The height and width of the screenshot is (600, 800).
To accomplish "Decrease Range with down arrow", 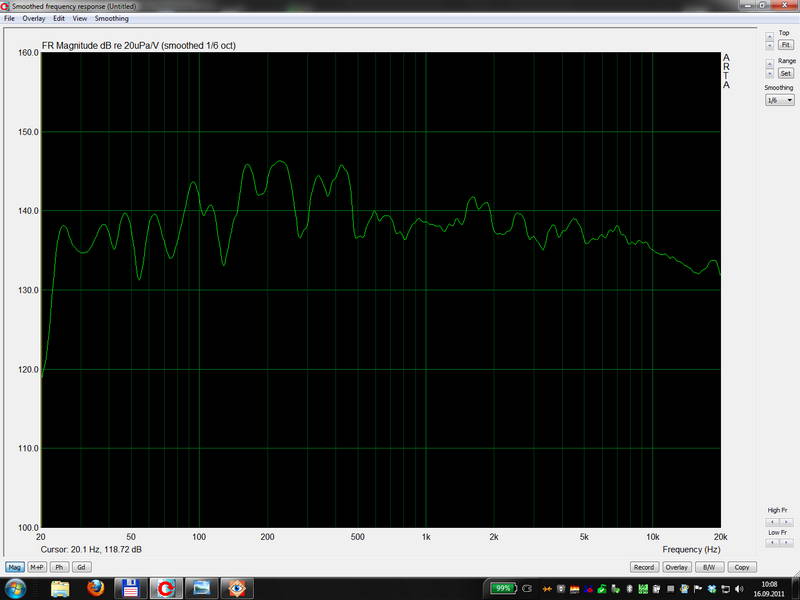I will pyautogui.click(x=770, y=73).
